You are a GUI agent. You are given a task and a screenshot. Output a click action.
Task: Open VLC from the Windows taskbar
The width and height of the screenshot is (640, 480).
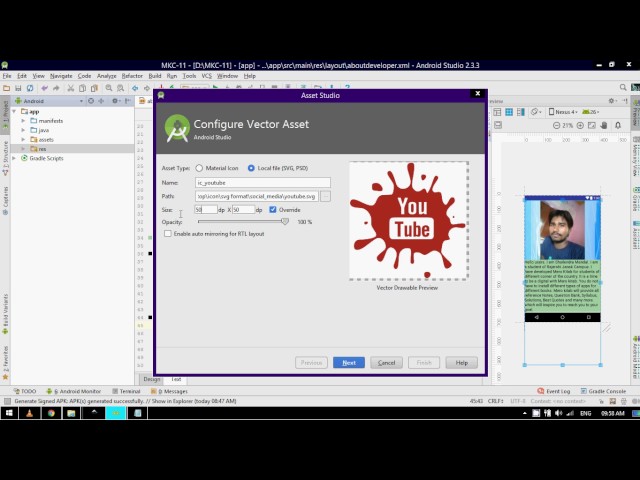[x=29, y=413]
